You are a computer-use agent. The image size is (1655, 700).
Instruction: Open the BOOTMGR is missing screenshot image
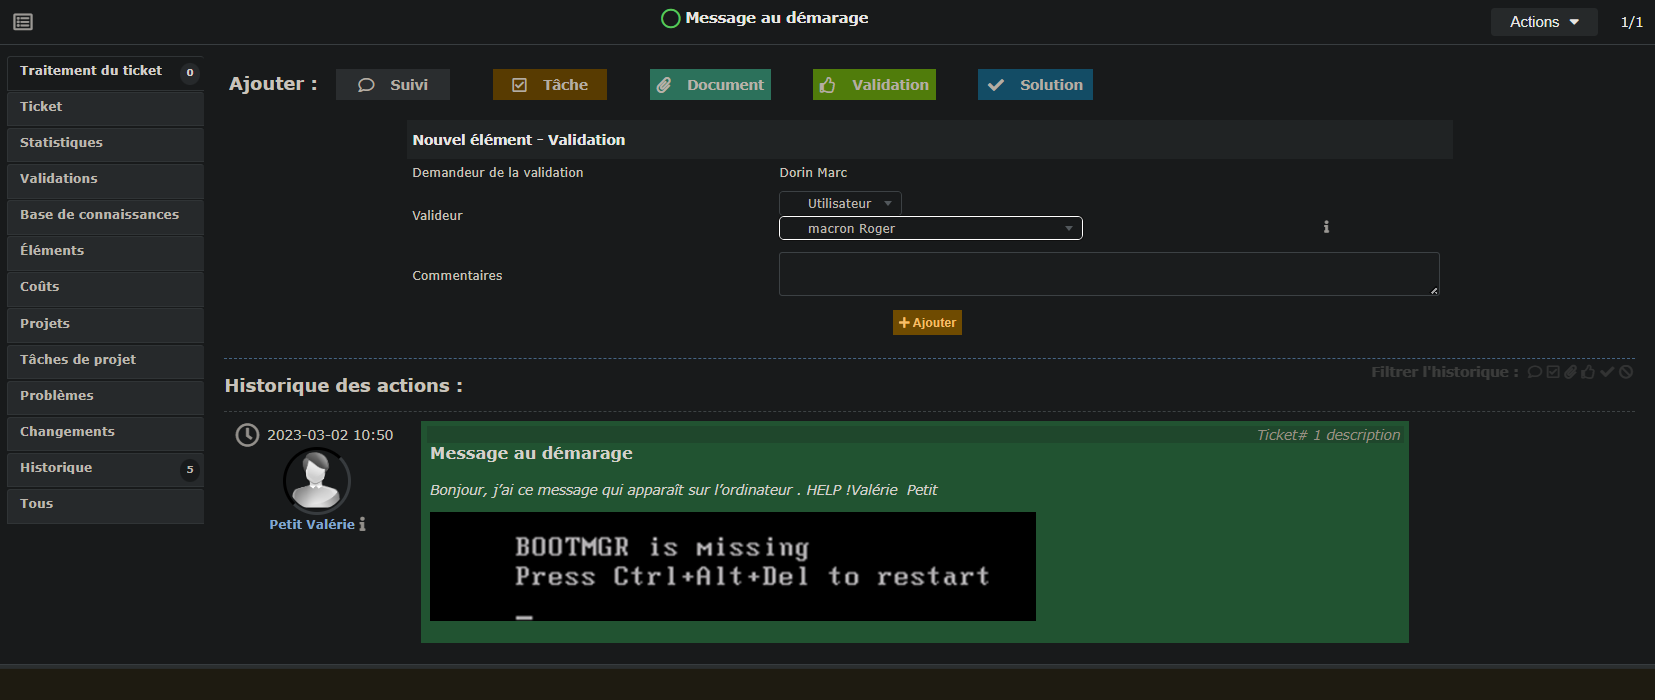(732, 566)
